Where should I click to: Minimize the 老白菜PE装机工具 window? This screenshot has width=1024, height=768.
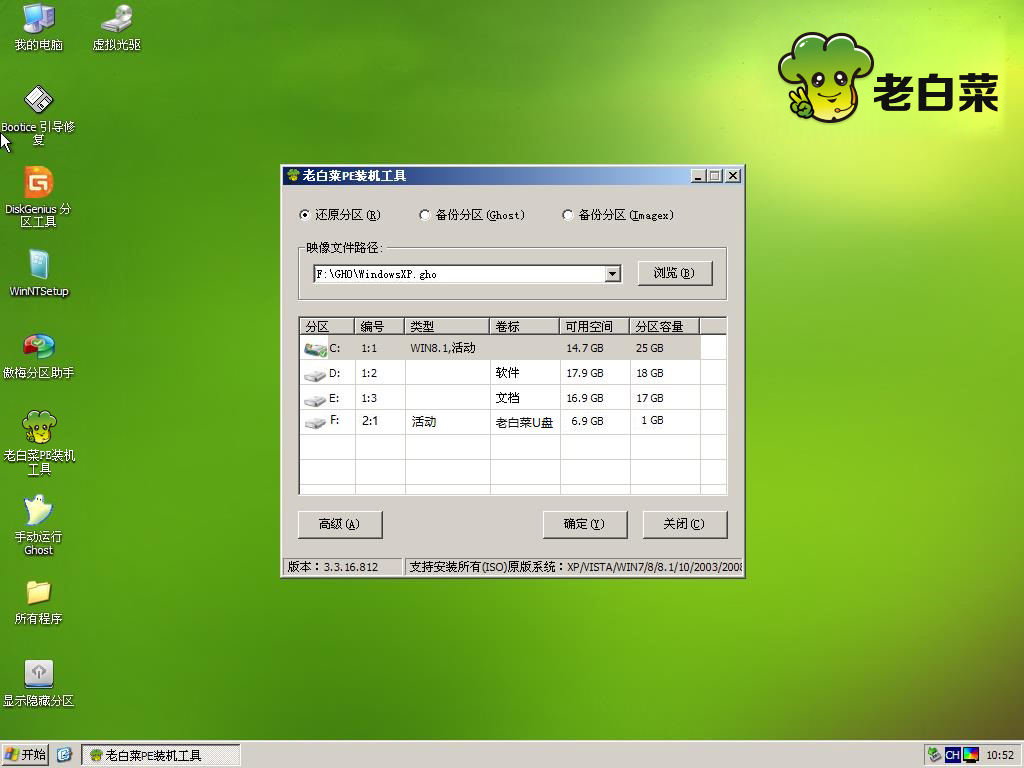point(699,176)
